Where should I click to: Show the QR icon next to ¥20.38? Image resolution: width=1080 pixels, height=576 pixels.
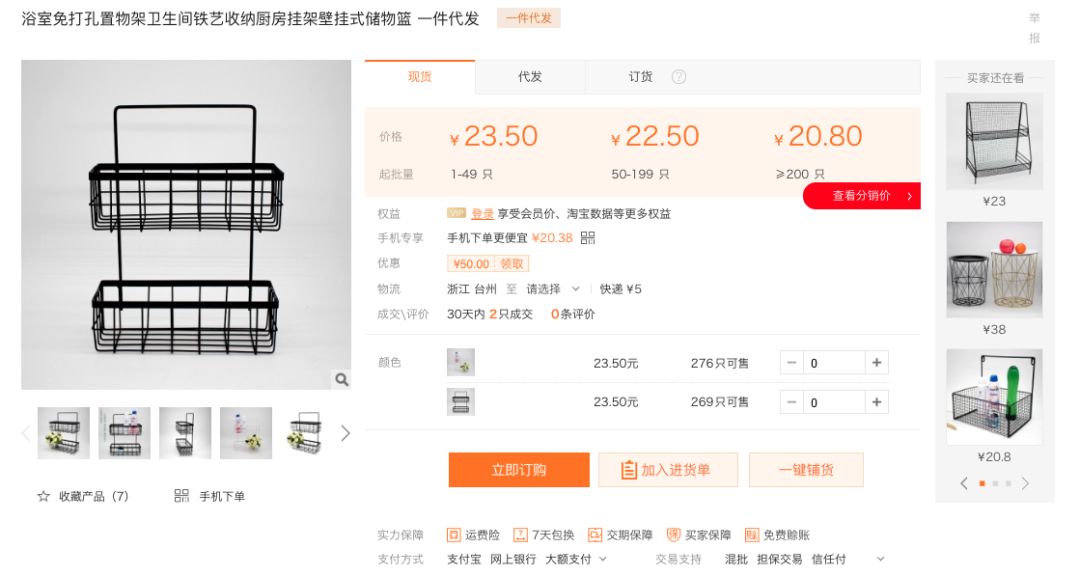[588, 238]
